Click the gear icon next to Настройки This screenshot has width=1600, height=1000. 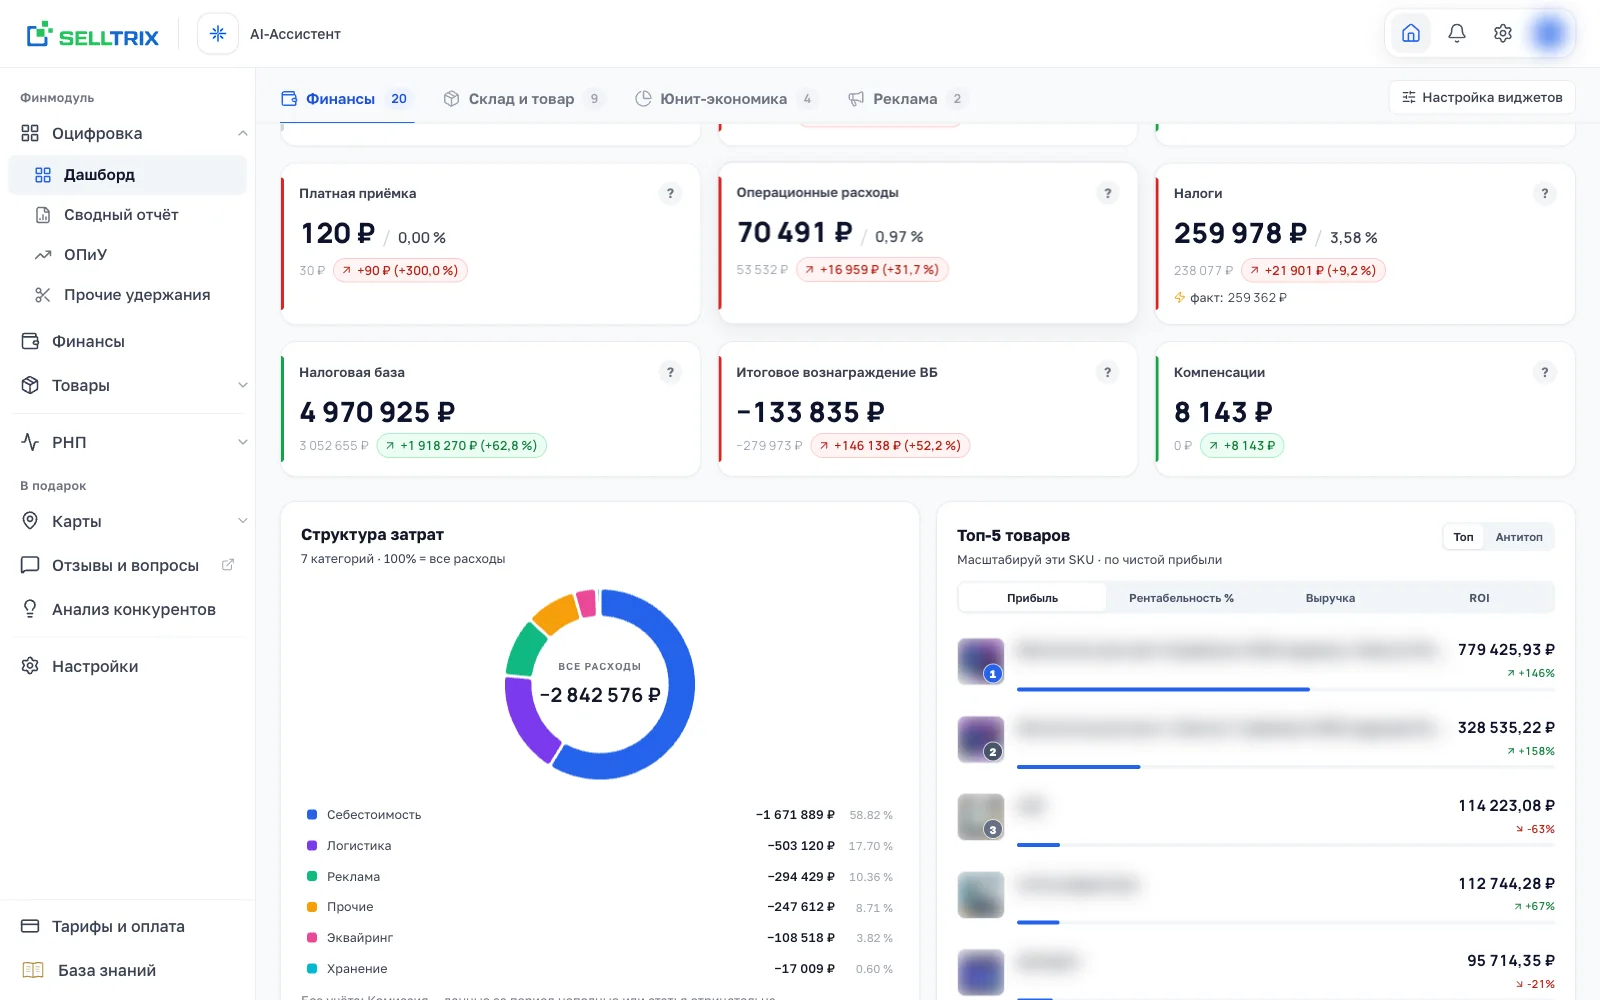30,666
